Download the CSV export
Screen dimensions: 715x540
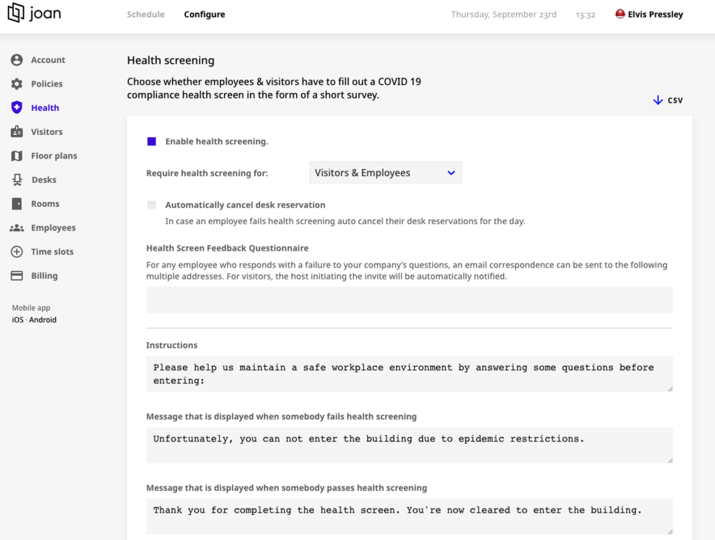coord(668,100)
